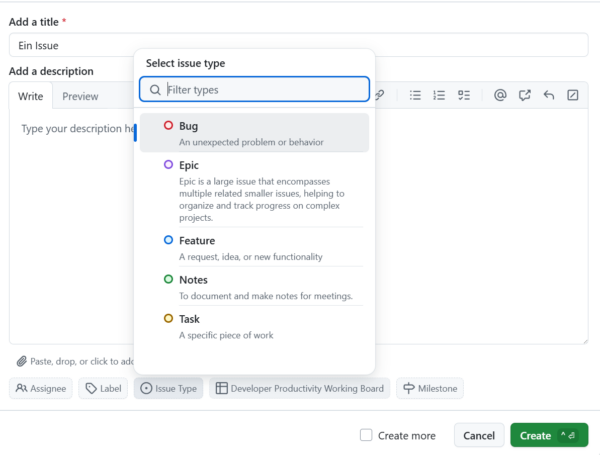Click the purple Epic circle icon
This screenshot has width=600, height=455.
(168, 165)
